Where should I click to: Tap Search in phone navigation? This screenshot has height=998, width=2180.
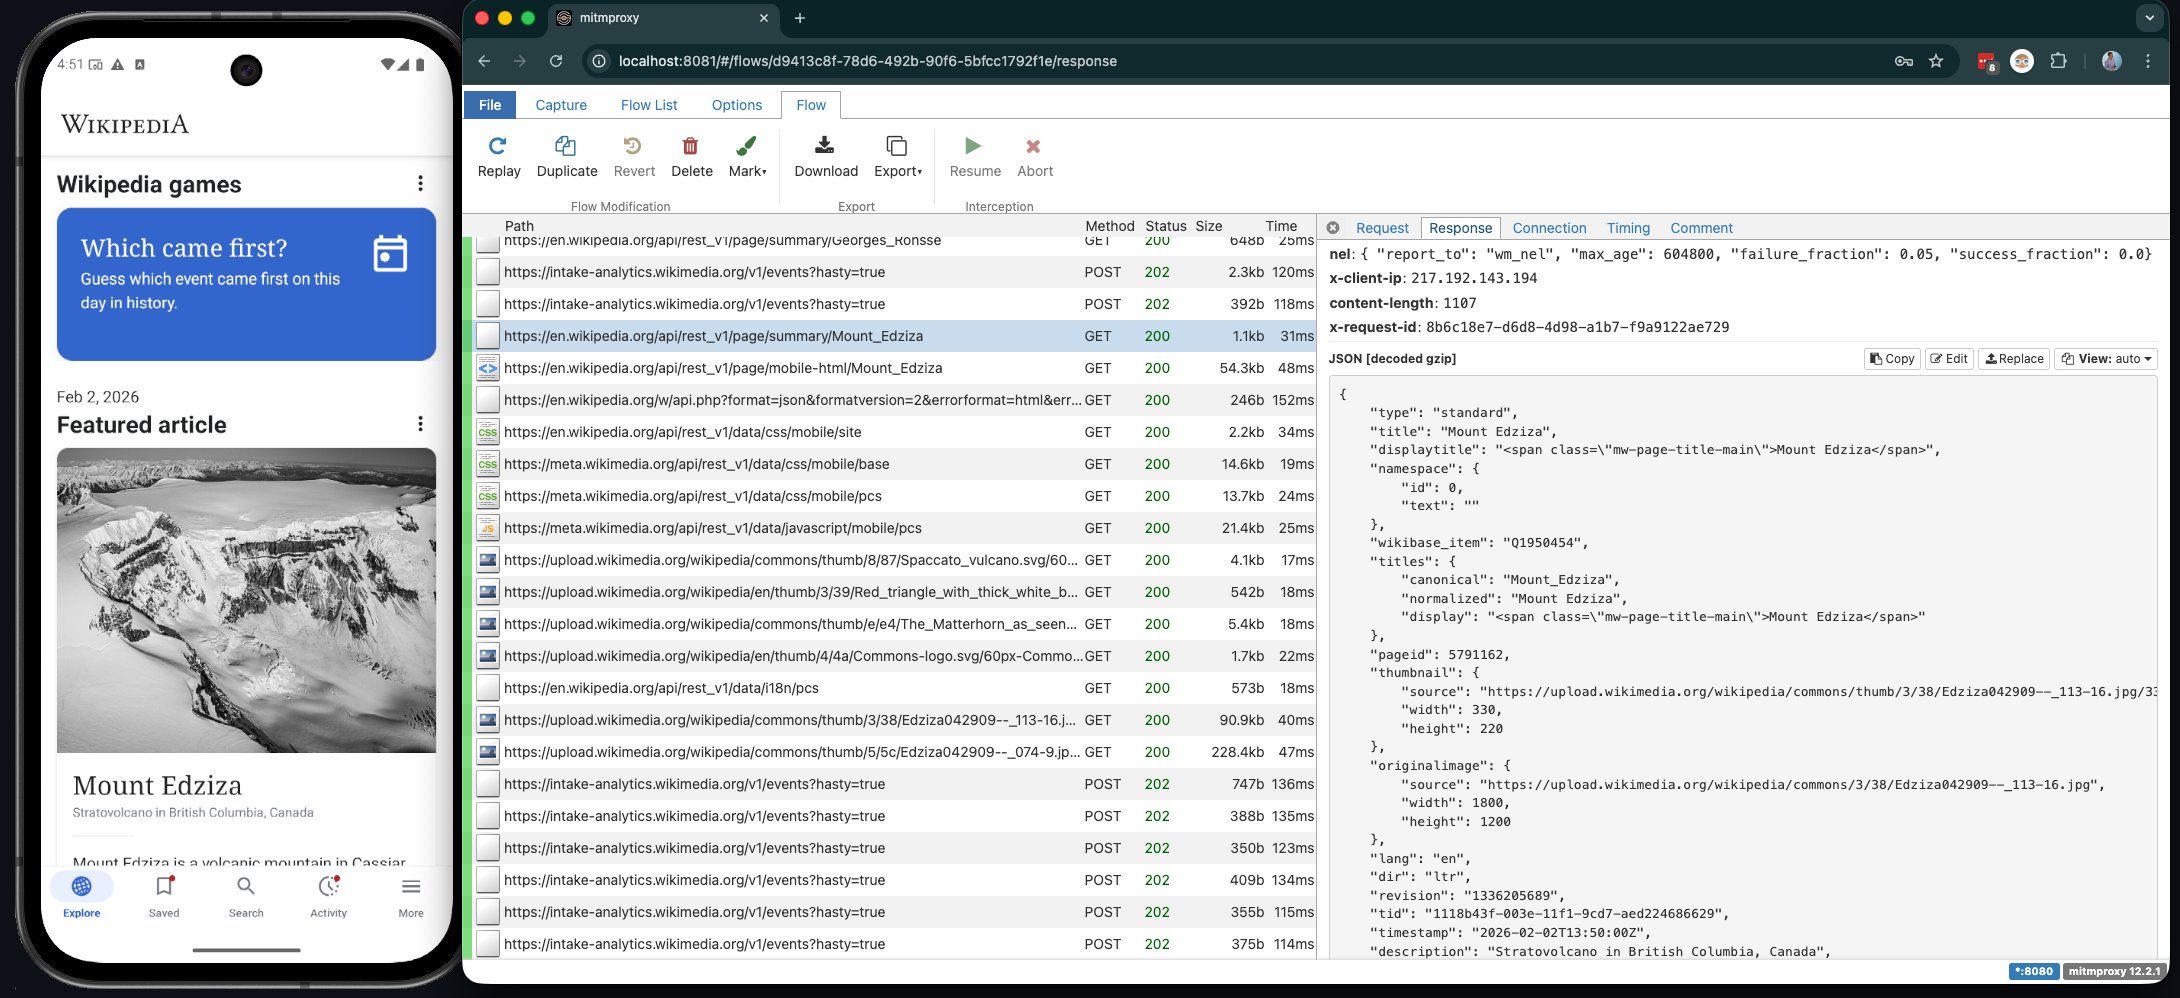[x=246, y=896]
